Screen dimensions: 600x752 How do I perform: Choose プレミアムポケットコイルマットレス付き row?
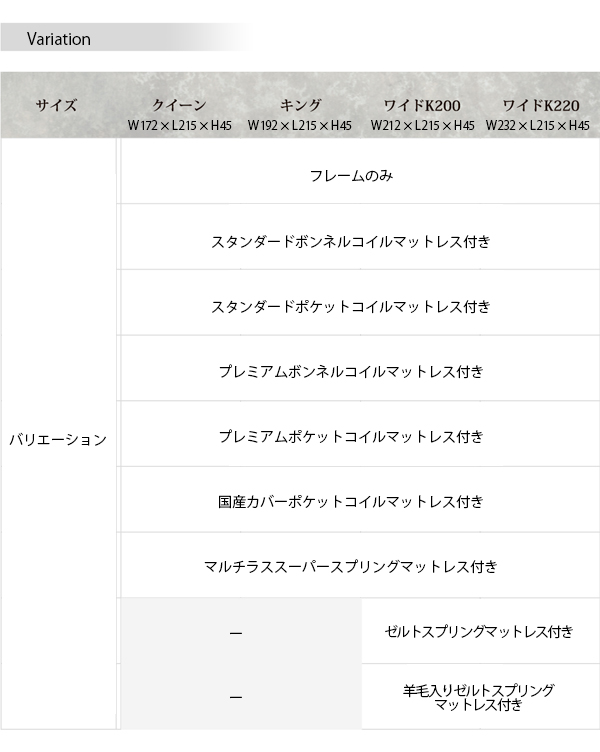(360, 434)
